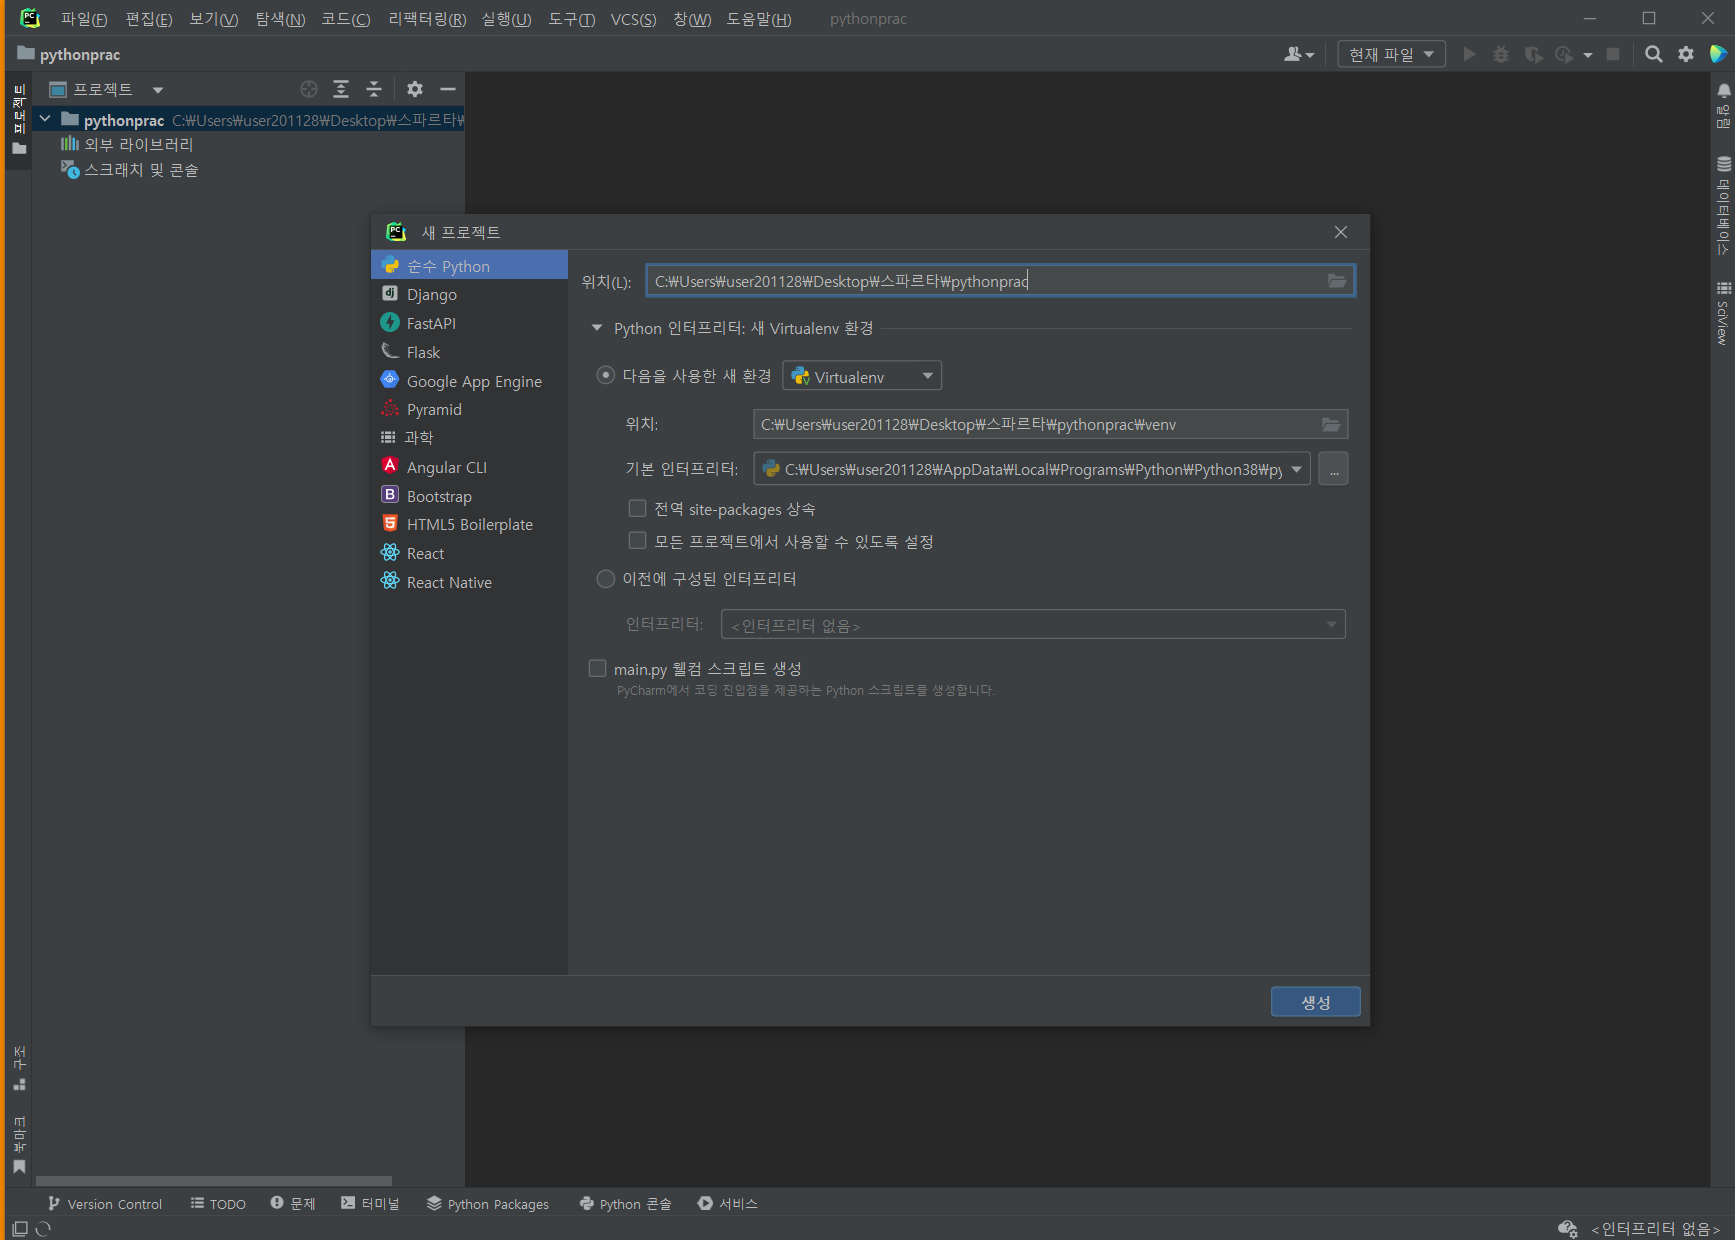
Task: Open the 프로젝트 view selector dropdown
Action: pos(107,89)
